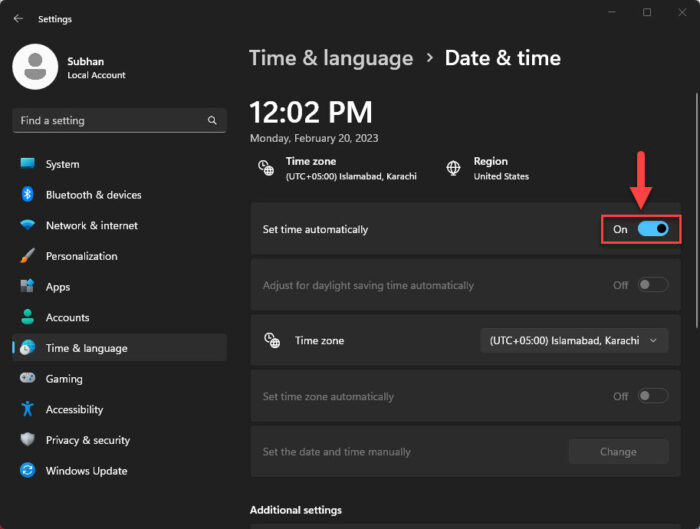Open Gaming settings category

pos(120,379)
